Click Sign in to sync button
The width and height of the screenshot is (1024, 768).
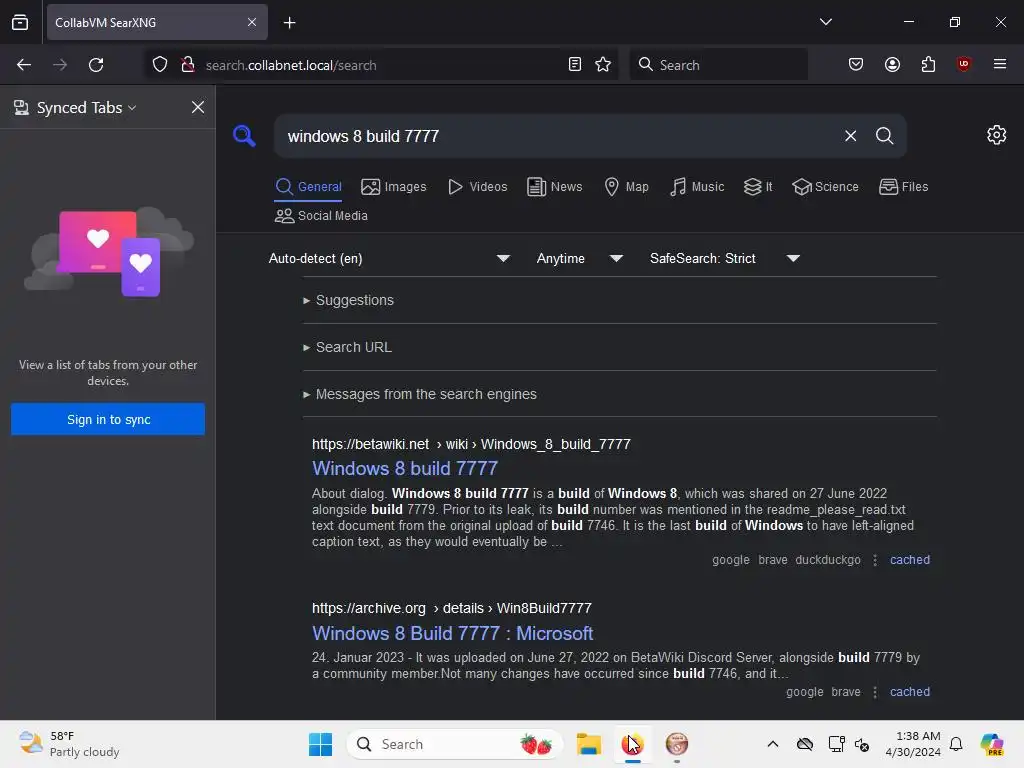(108, 419)
